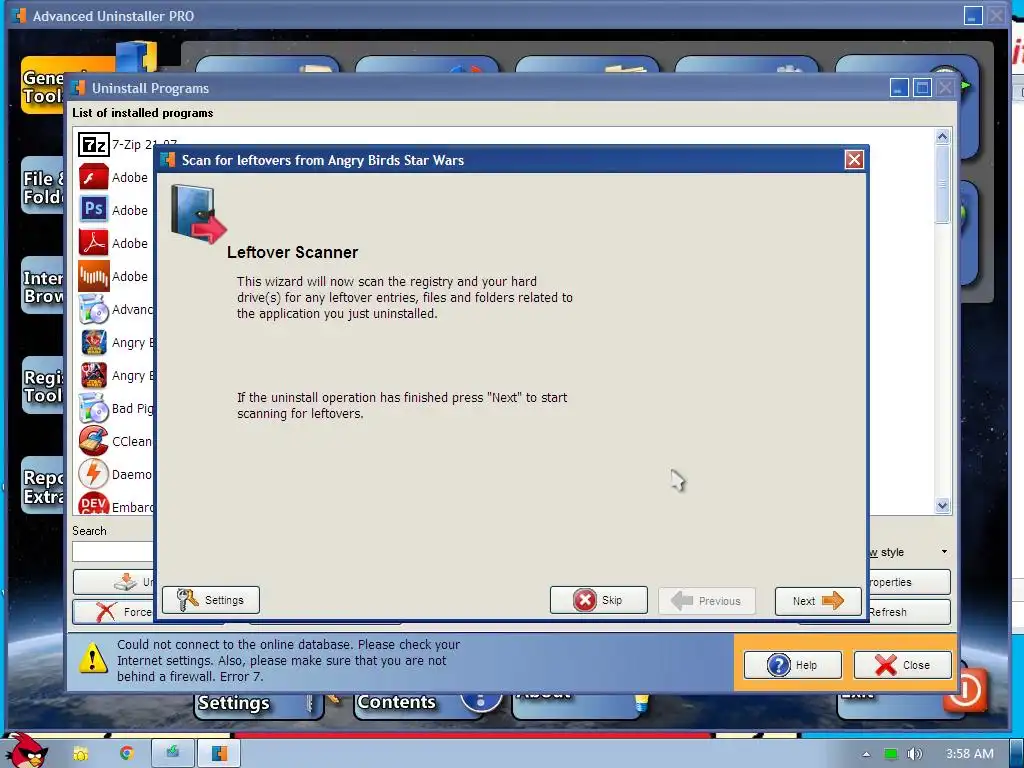
Task: Click the clock showing 3:58 AM
Action: coord(970,754)
